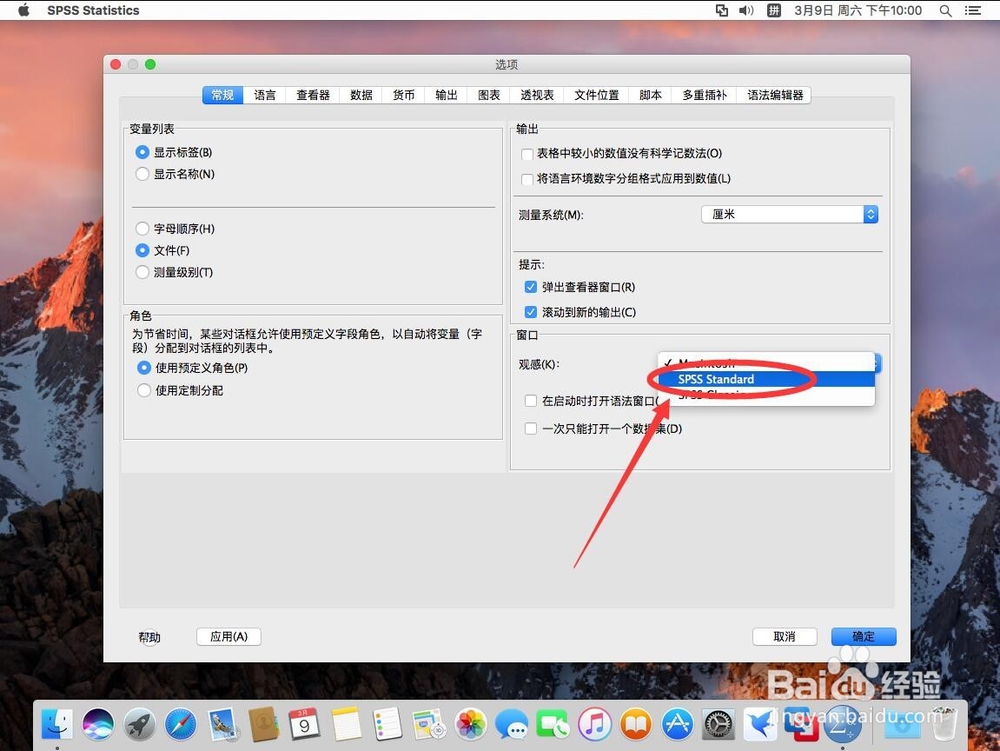Open Maps app in dock
Screen dimensions: 1000x751
pyautogui.click(x=429, y=724)
